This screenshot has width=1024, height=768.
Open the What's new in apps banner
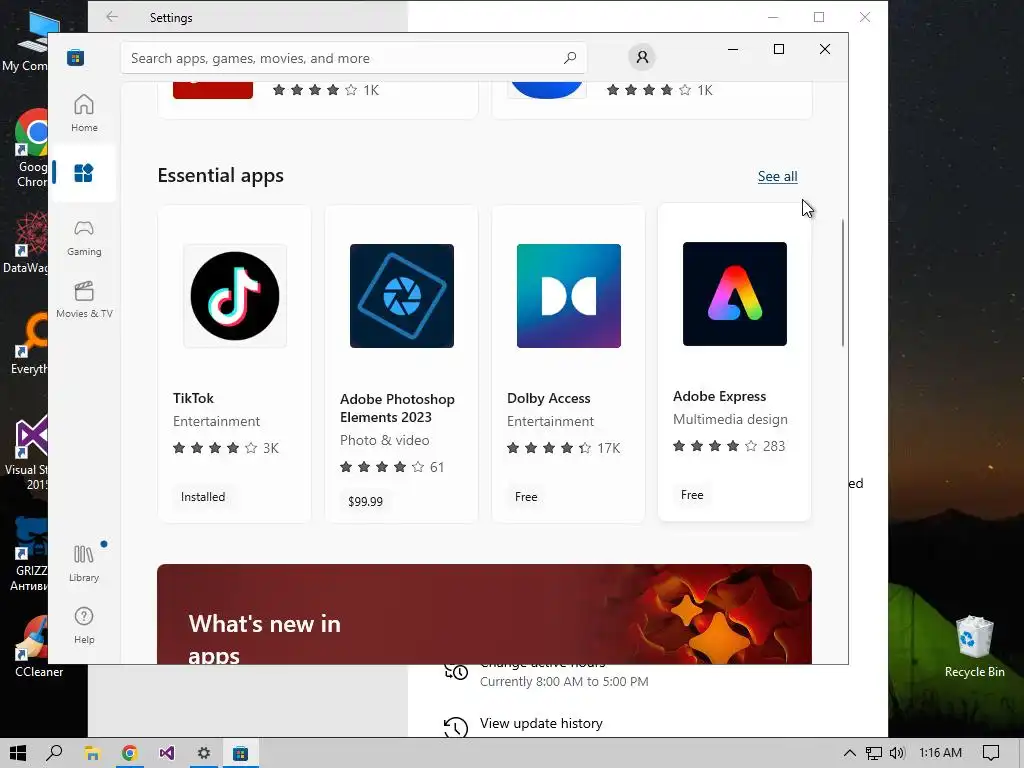coord(484,614)
